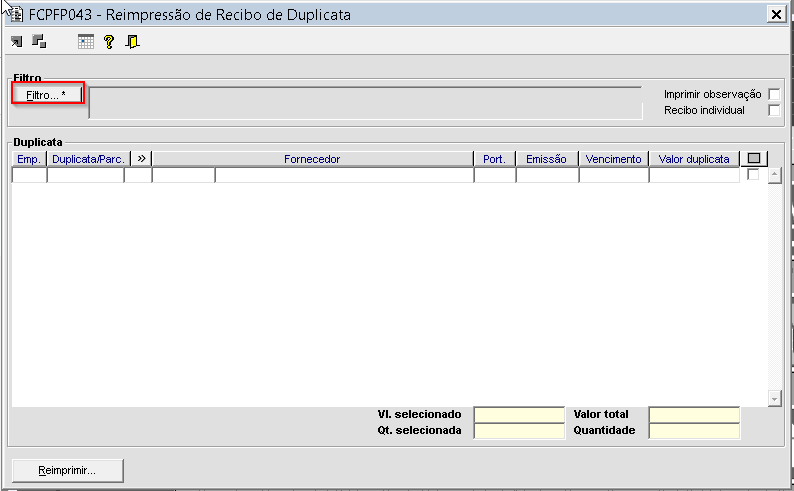Click the filter description text area
Viewport: 794px width, 491px height.
(x=366, y=103)
